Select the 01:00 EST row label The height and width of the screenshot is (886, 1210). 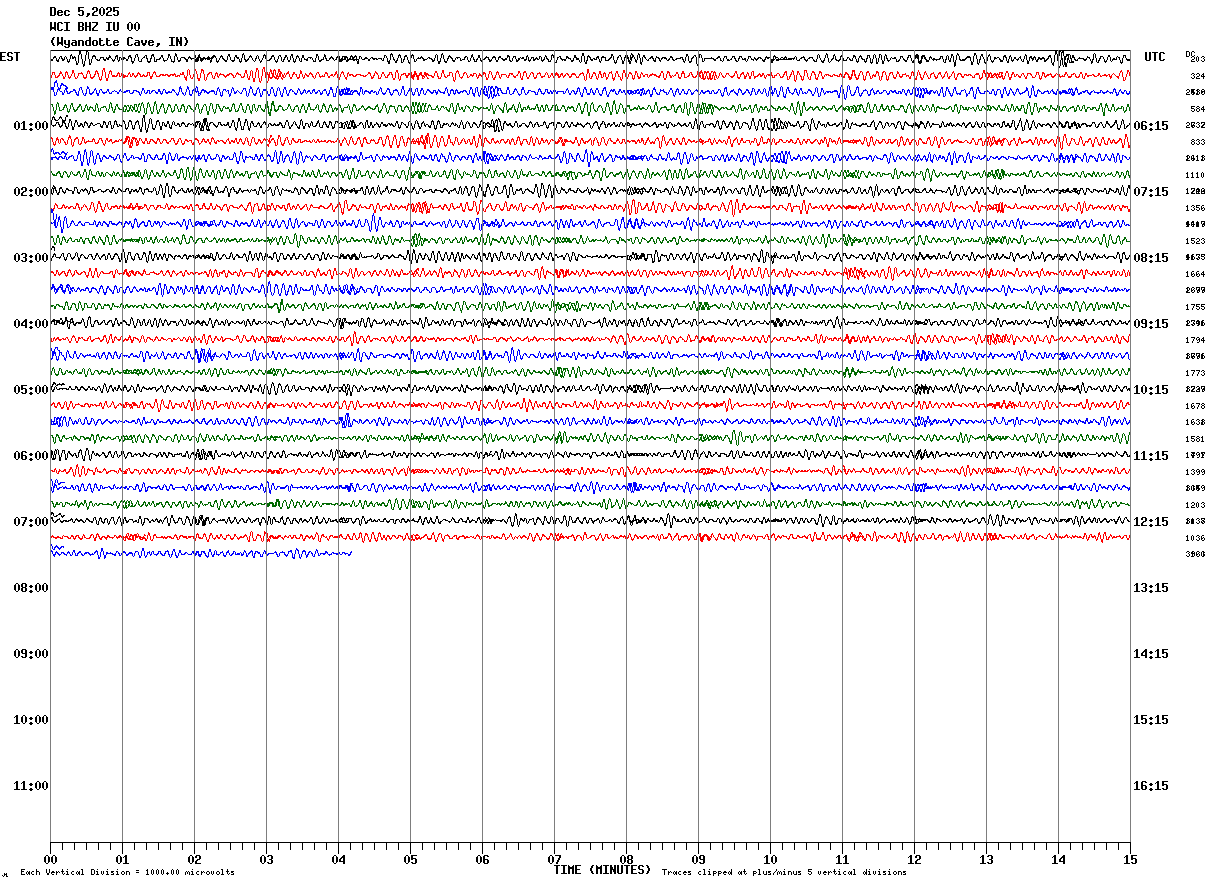point(31,126)
